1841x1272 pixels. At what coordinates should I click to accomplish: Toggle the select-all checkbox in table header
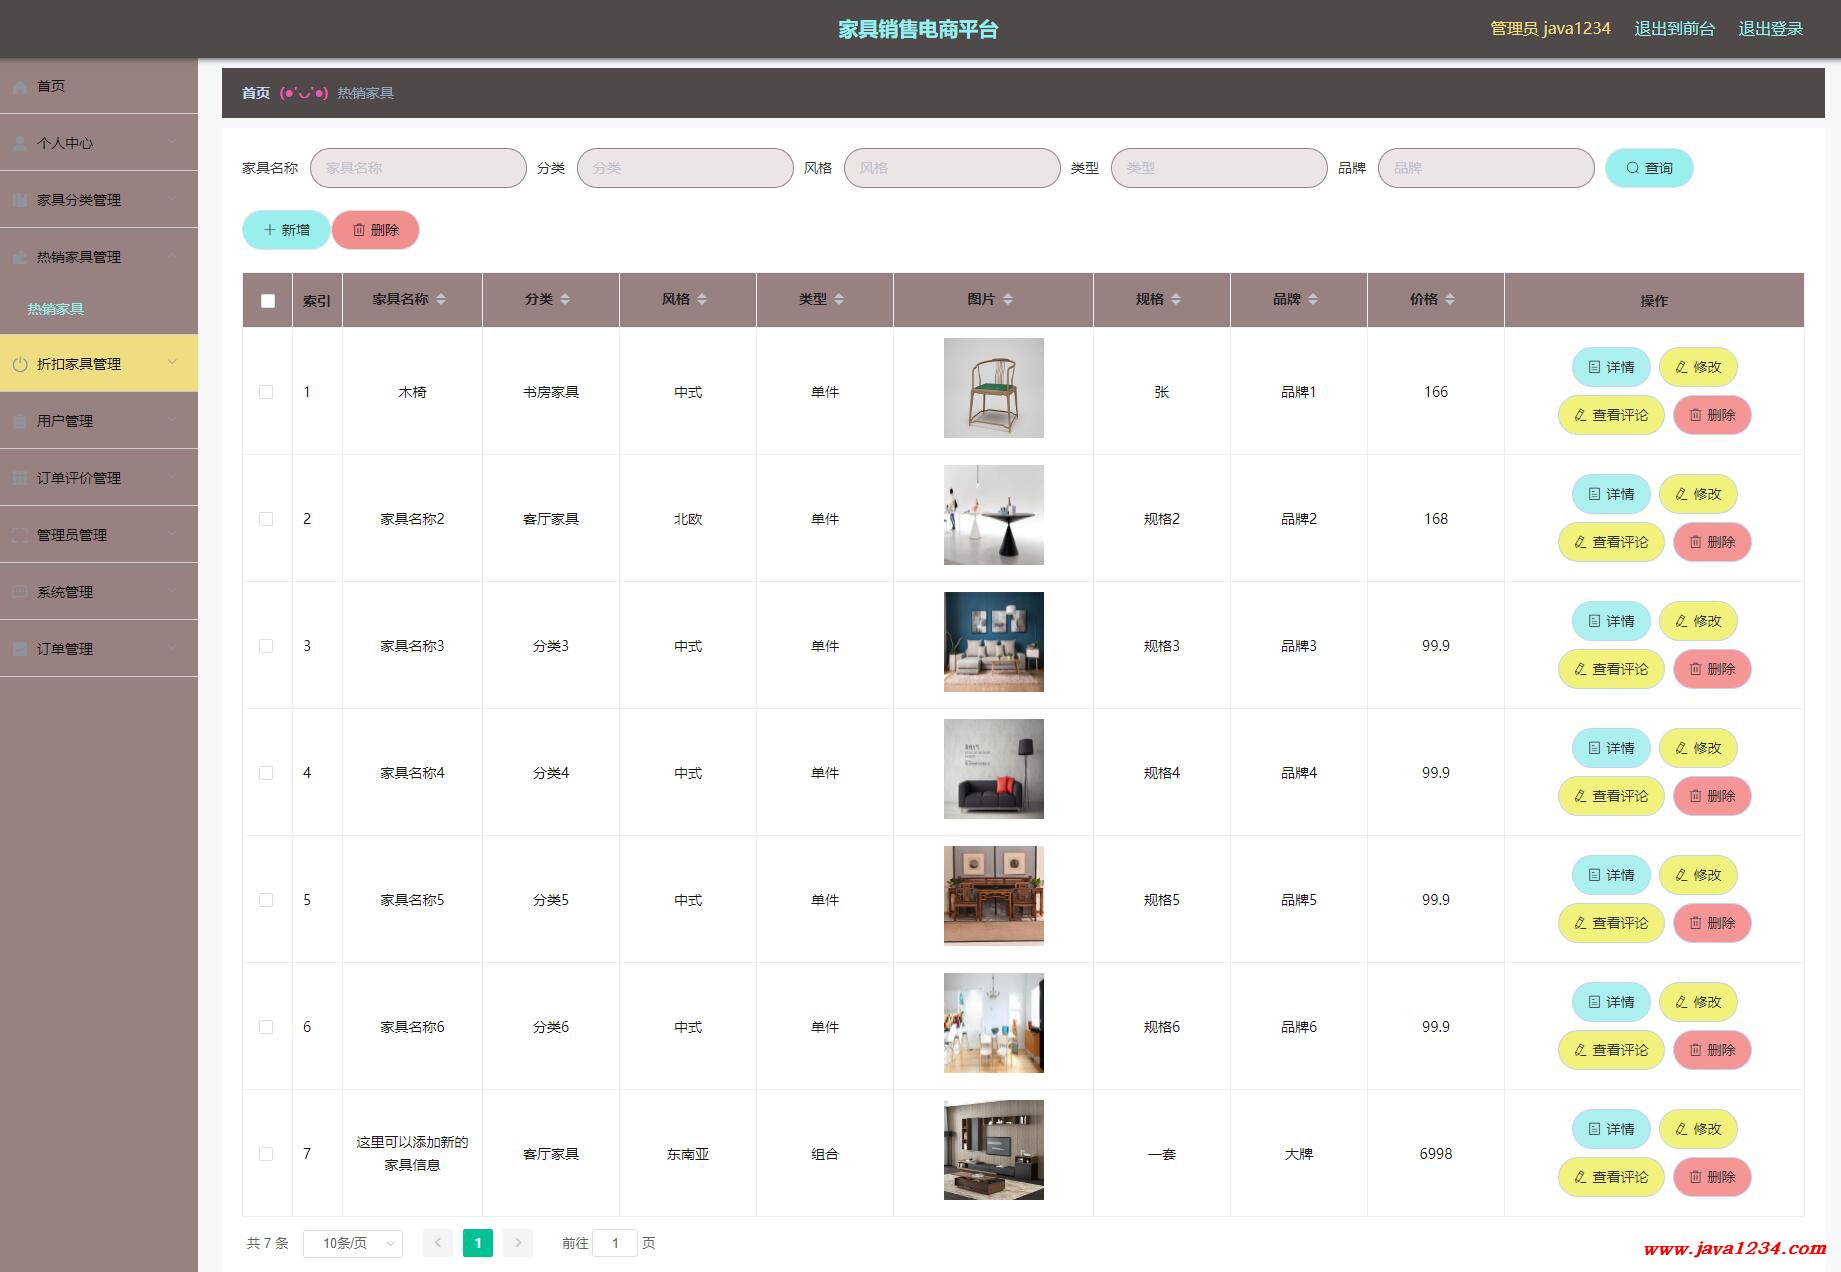[x=268, y=301]
